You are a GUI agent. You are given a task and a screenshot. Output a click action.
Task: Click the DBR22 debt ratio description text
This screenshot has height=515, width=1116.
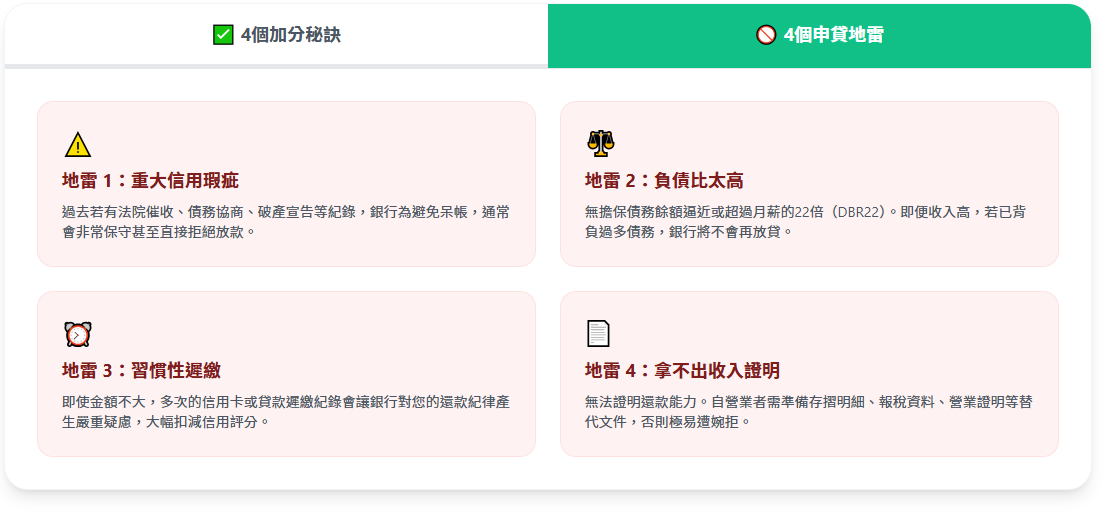coord(804,222)
